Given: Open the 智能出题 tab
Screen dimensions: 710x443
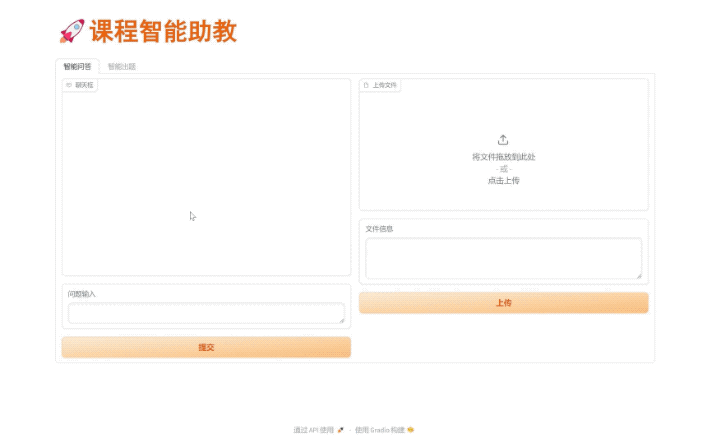Looking at the screenshot, I should [x=122, y=66].
